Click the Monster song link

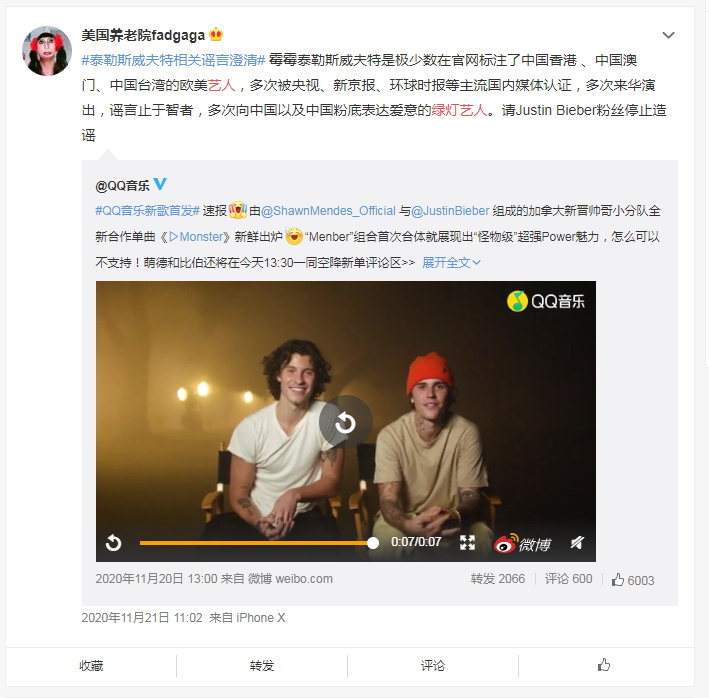pyautogui.click(x=196, y=237)
